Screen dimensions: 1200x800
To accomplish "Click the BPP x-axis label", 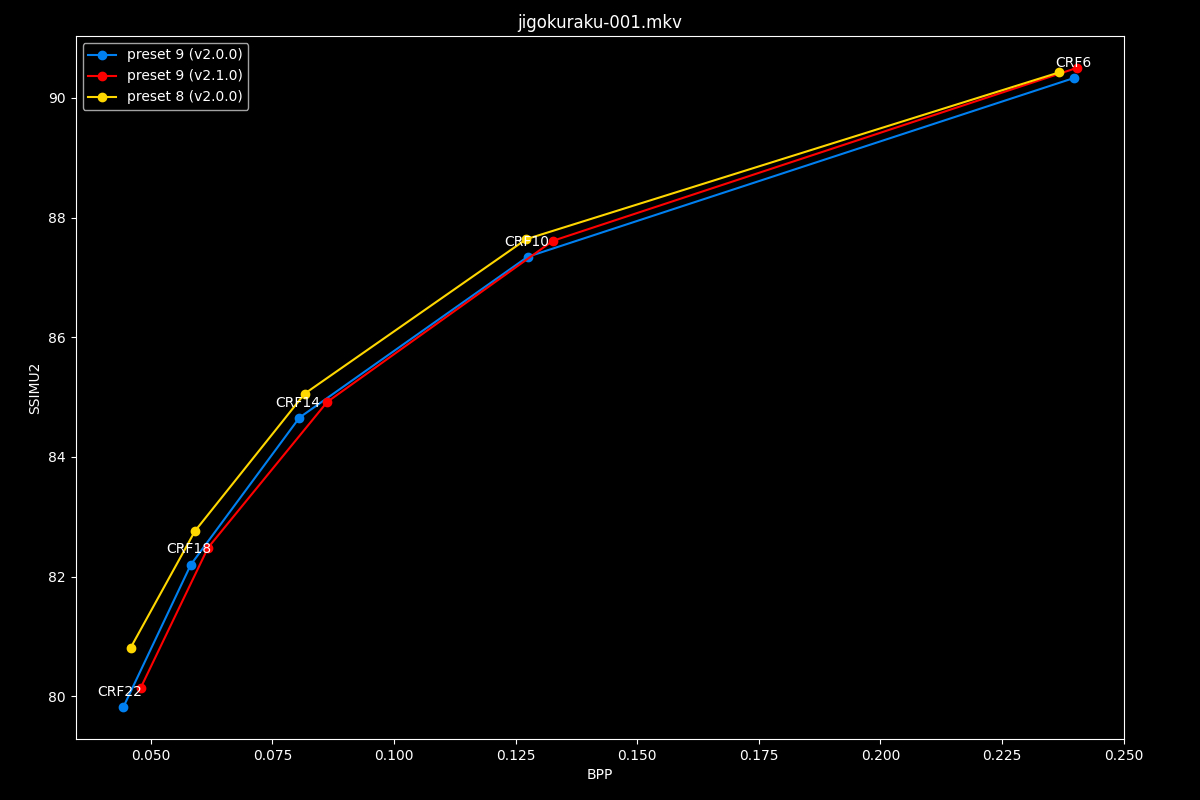I will (600, 775).
